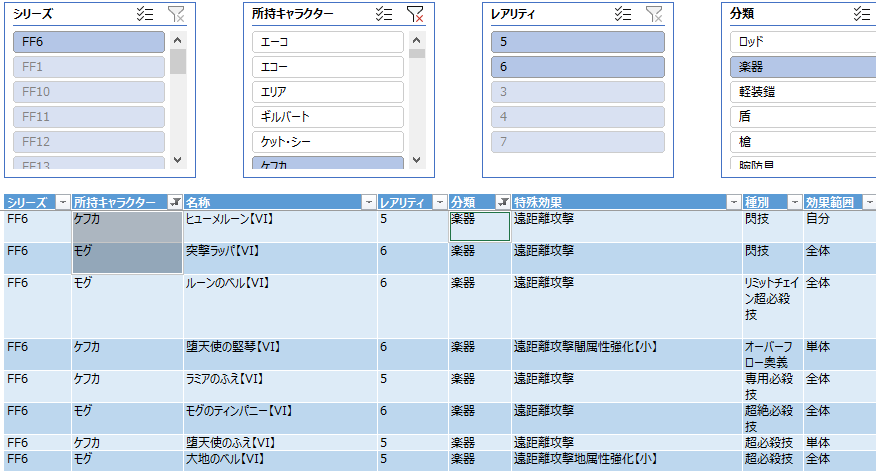876x471 pixels.
Task: Select cell 遠距離攻撃闇属性強化【小】
Action: (627, 354)
